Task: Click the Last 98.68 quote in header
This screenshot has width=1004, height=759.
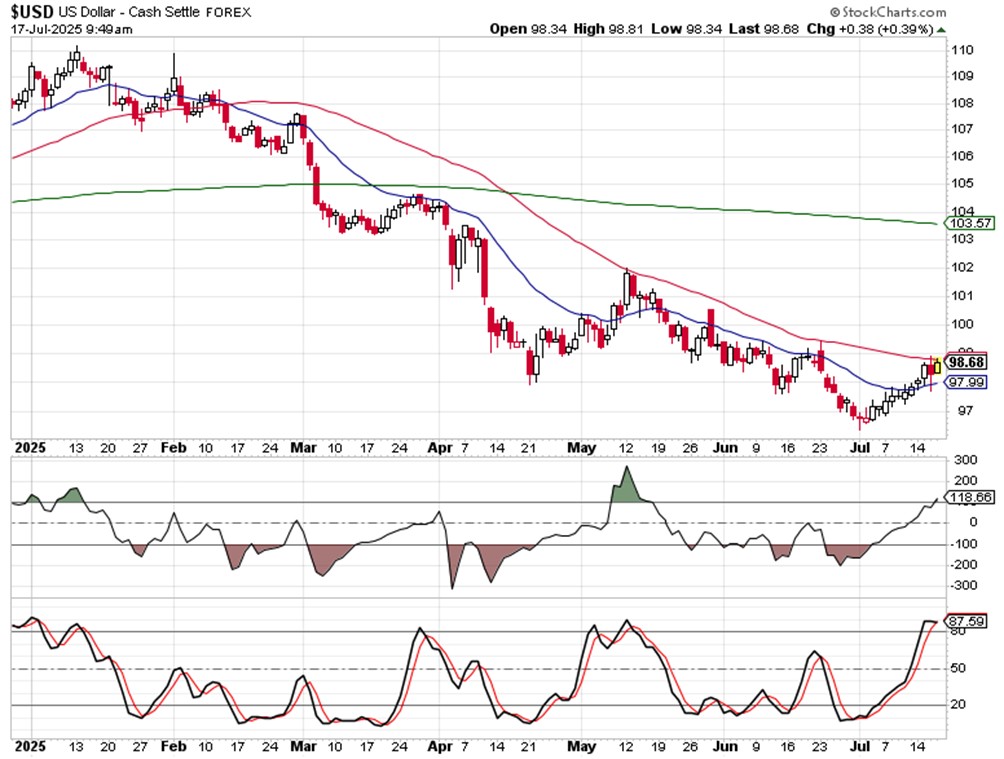Action: pos(763,29)
